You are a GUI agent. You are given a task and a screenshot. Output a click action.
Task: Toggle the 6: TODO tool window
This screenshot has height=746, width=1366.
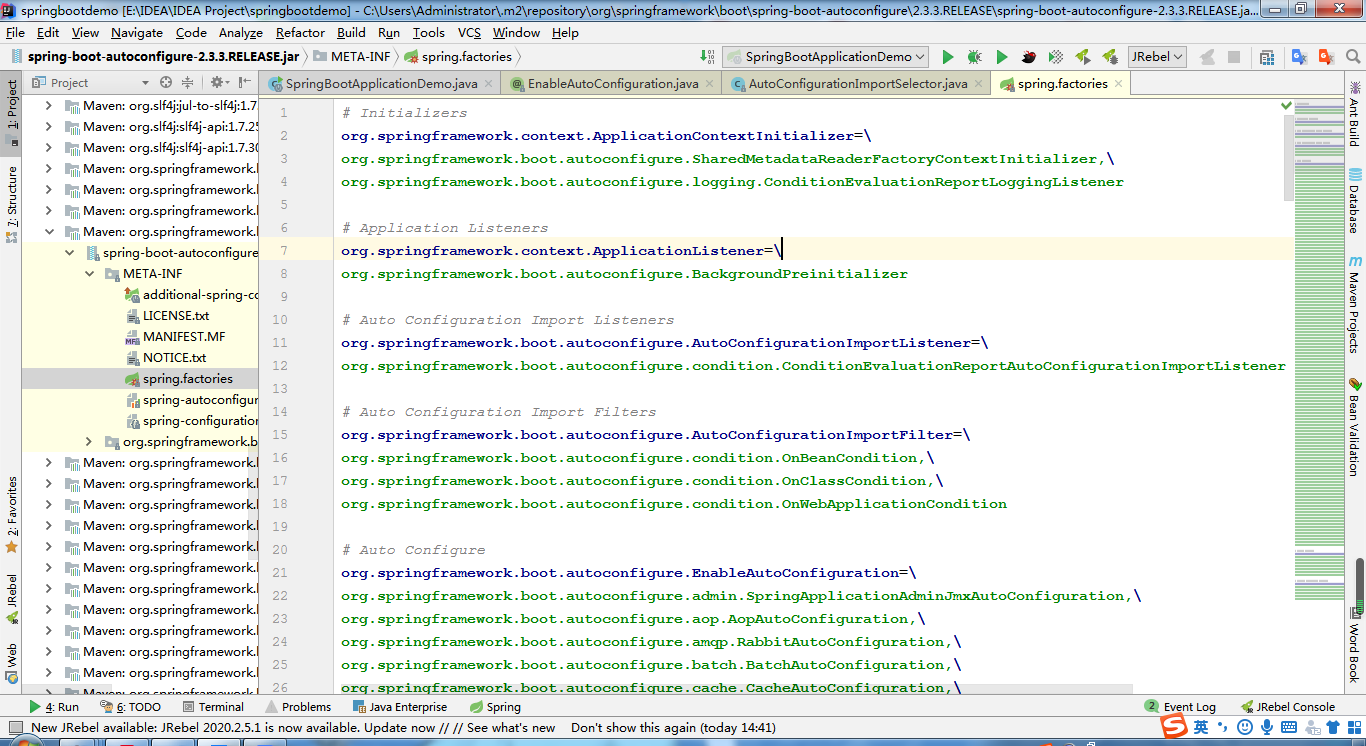(130, 706)
